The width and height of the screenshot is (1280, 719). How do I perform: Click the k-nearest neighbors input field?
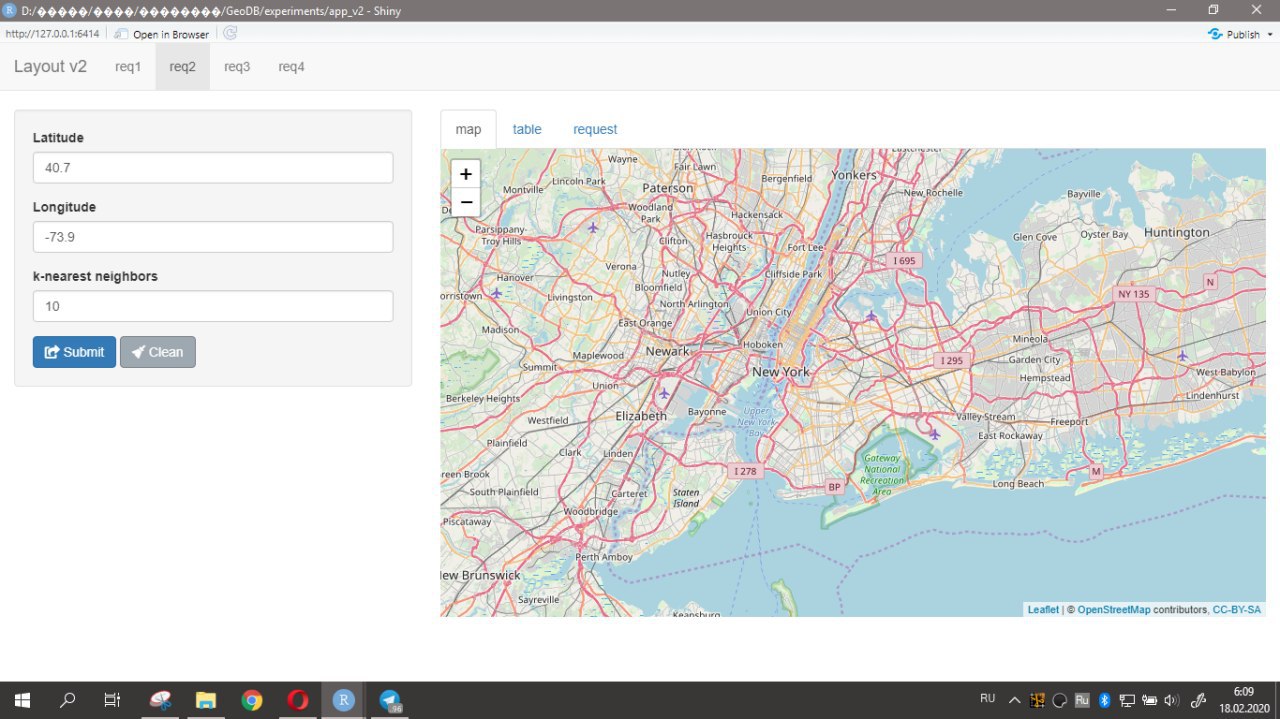pyautogui.click(x=213, y=306)
